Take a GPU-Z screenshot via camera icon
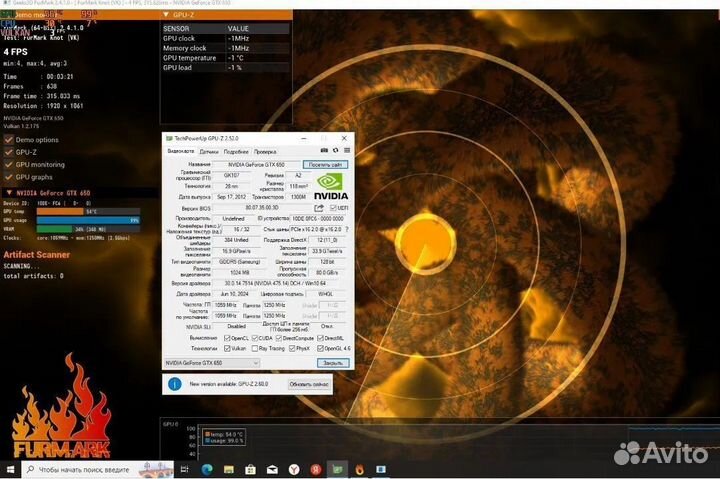Viewport: 720px width, 479px height. [x=324, y=150]
